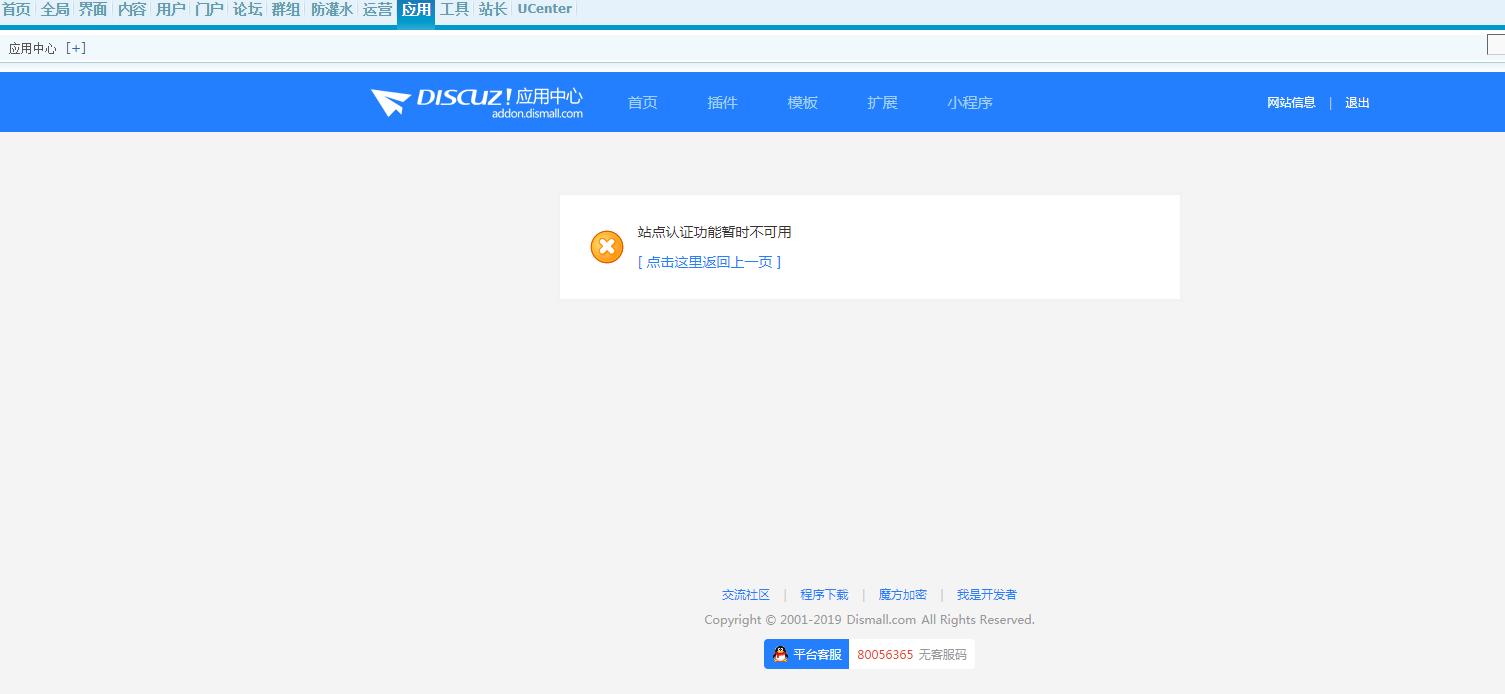The height and width of the screenshot is (694, 1505).
Task: Browse 模板 in the app center navigation
Action: pyautogui.click(x=802, y=102)
